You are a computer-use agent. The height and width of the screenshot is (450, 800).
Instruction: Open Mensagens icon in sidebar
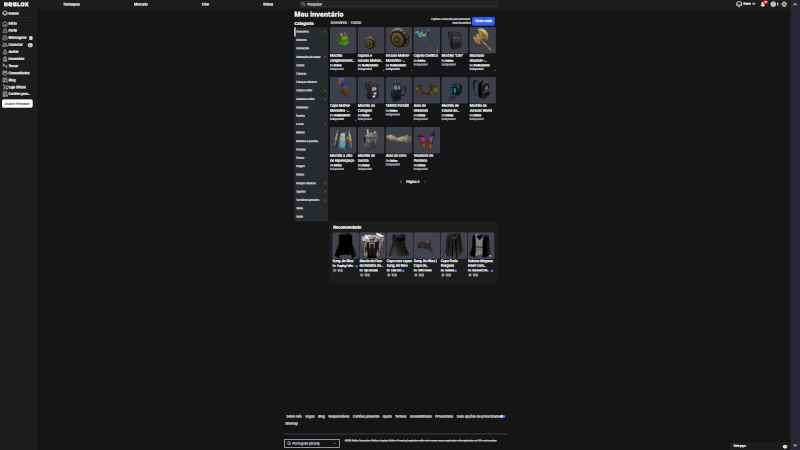click(x=5, y=38)
